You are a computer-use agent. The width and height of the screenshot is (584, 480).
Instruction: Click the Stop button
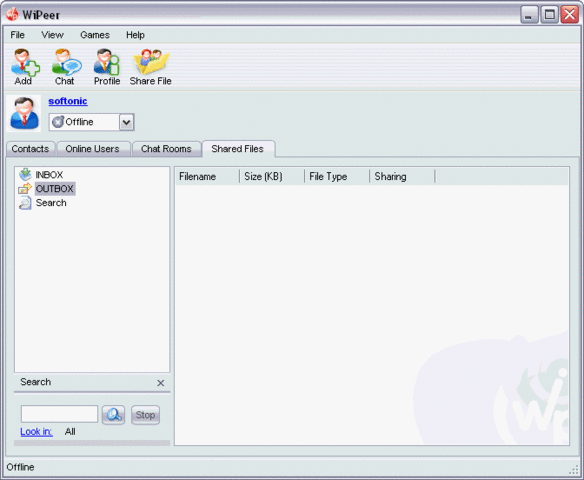145,415
